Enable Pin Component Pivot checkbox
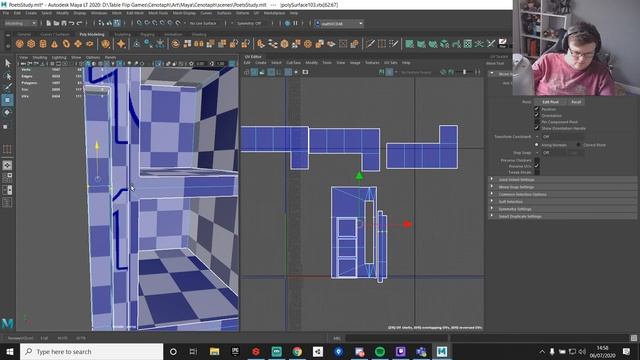 [537, 122]
